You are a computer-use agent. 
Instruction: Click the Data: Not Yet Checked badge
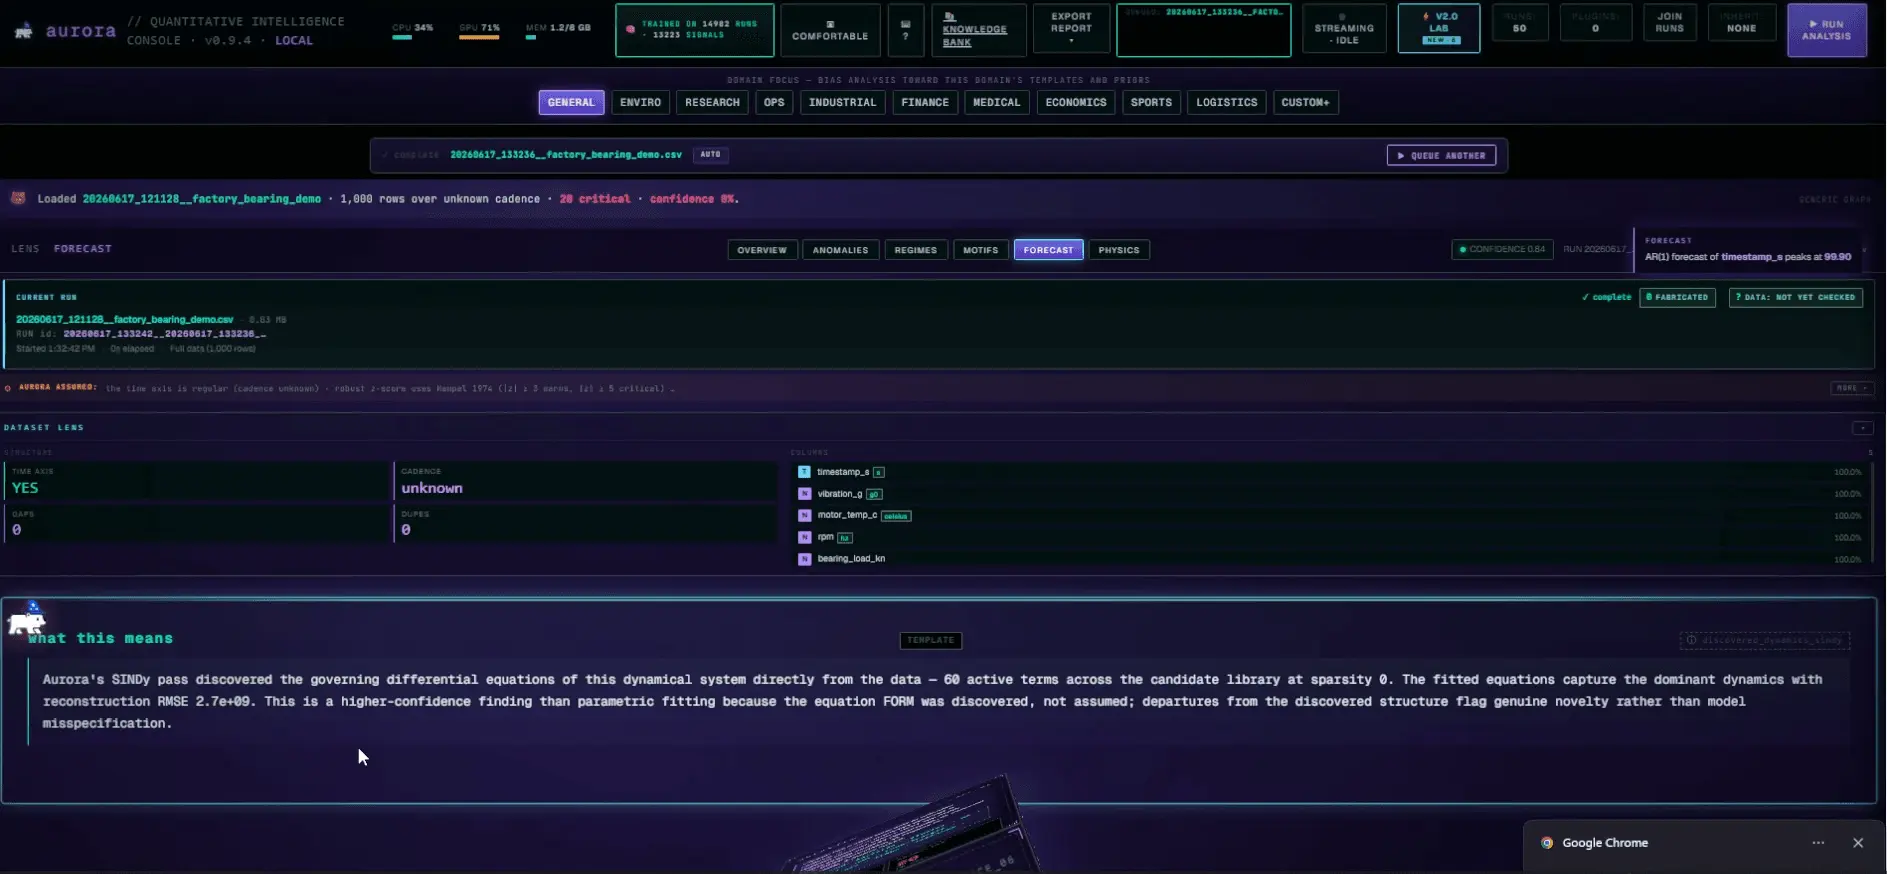pos(1795,297)
